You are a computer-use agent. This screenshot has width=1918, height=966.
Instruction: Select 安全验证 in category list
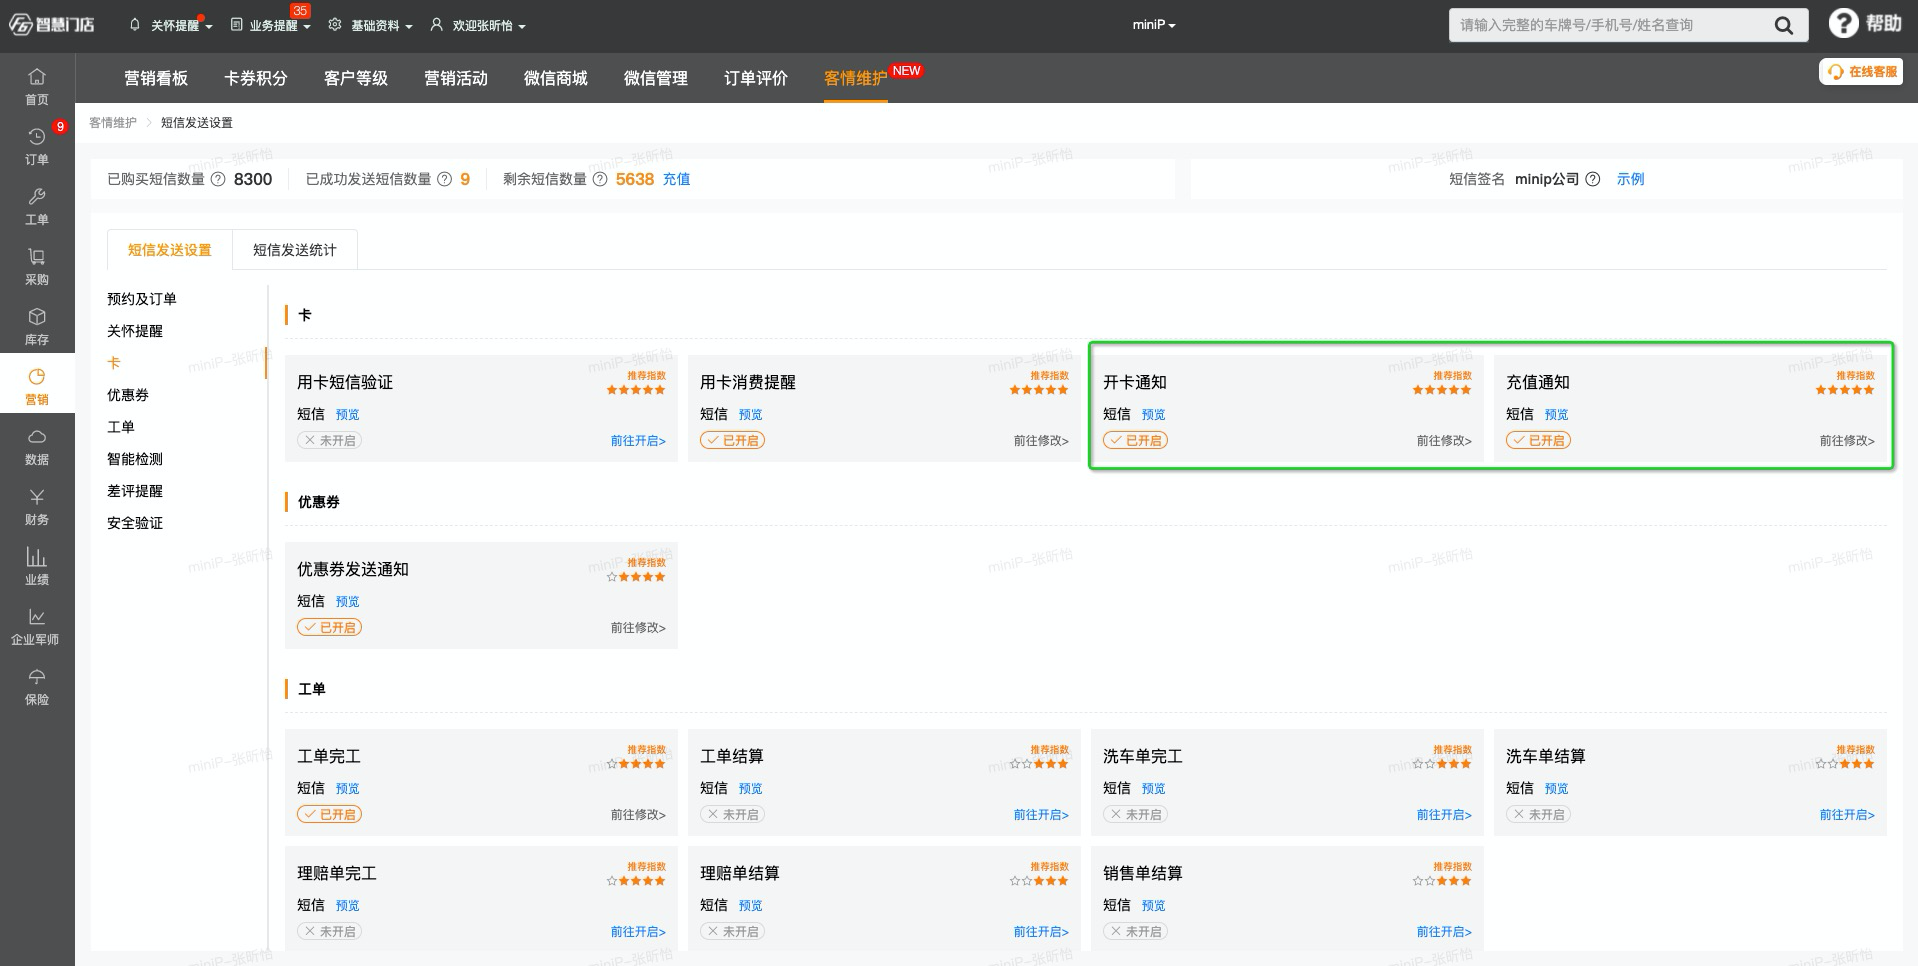coord(135,523)
